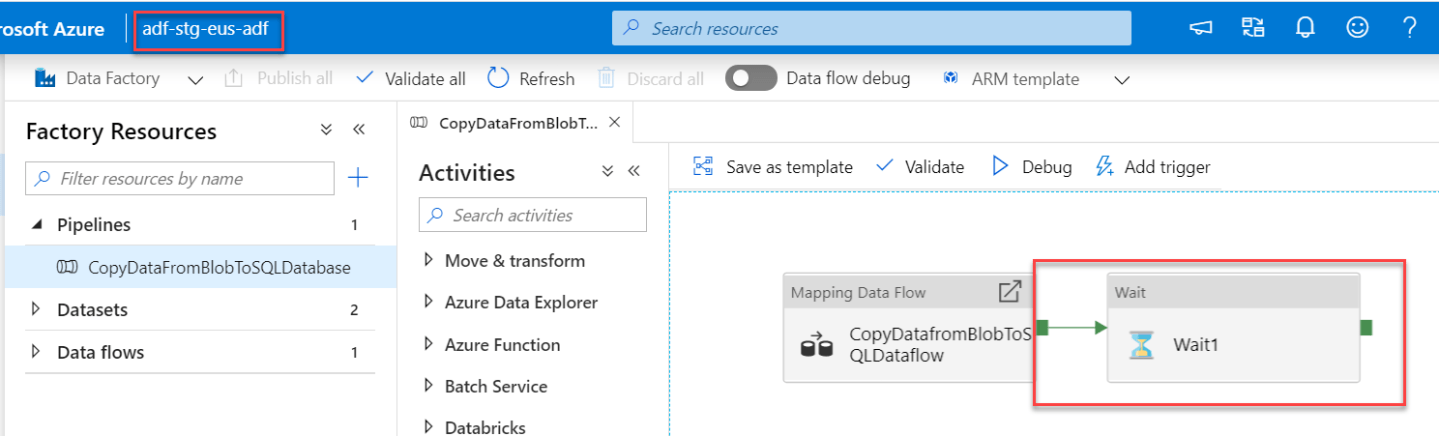Collapse the Factory Resources panel
This screenshot has width=1439, height=436.
pos(359,130)
